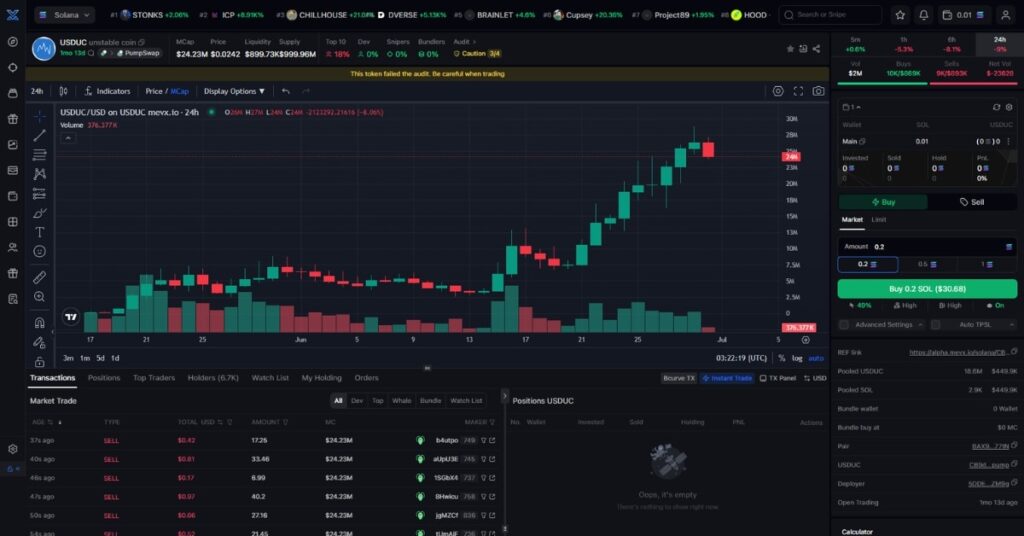Open candlestick chart style selector

(63, 91)
